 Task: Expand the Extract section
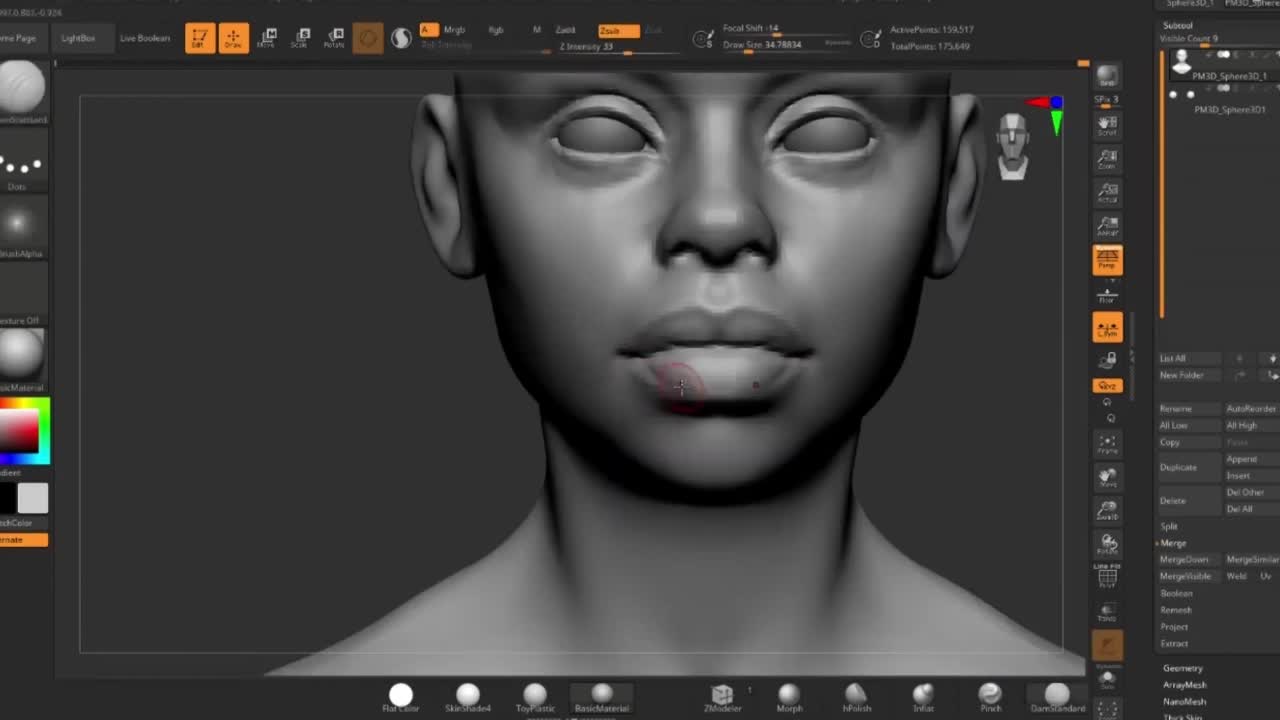coord(1174,644)
